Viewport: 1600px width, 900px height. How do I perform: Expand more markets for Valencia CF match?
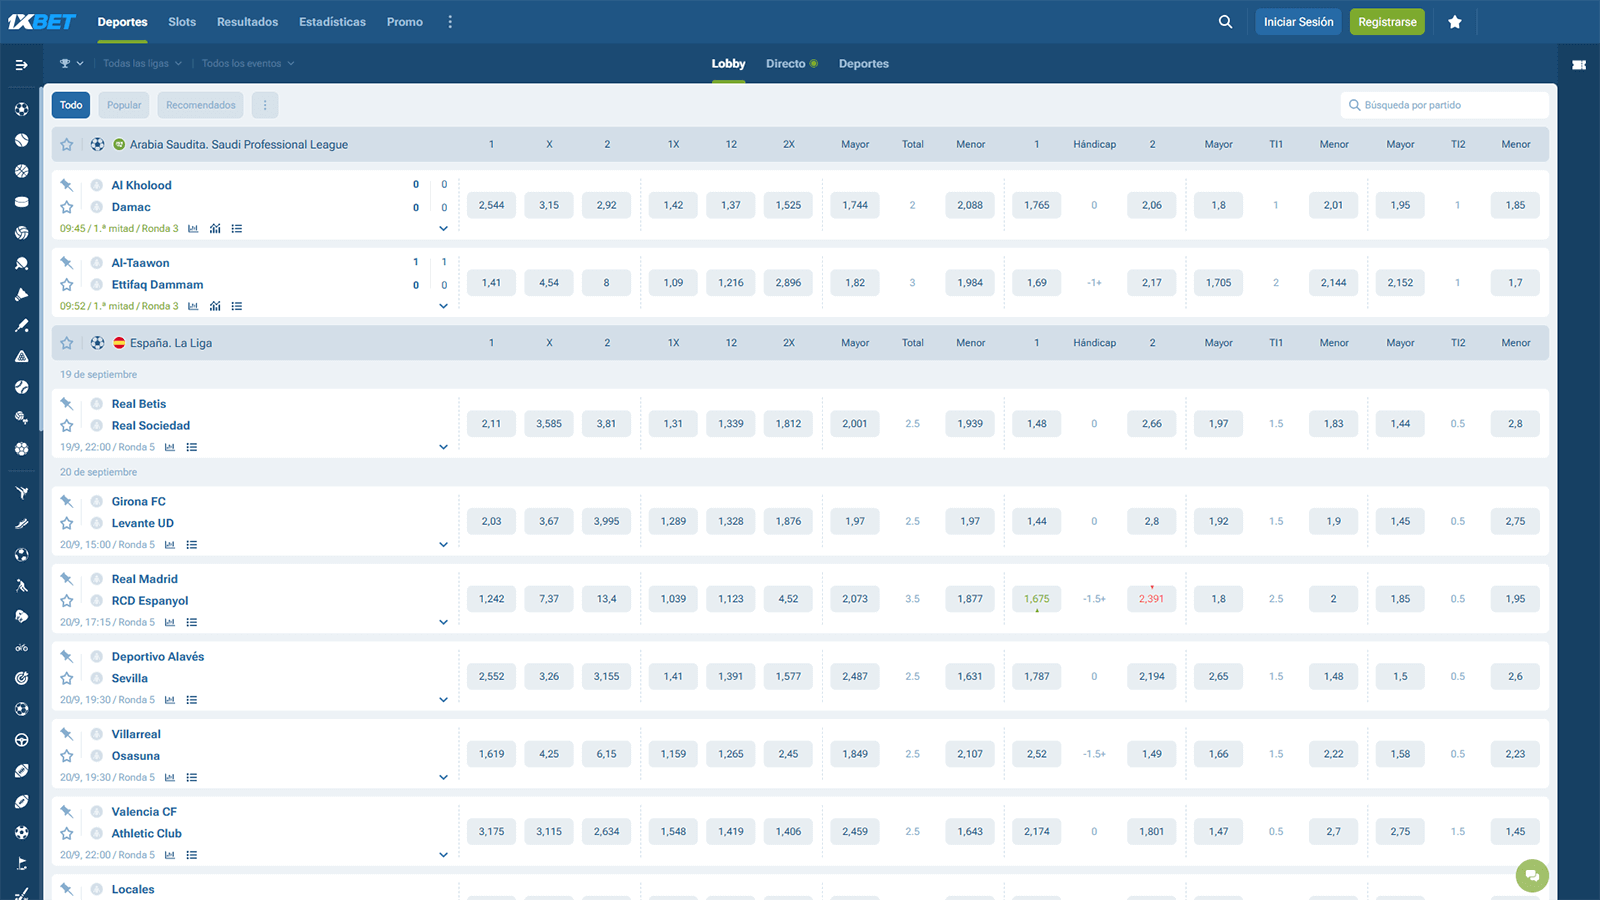(444, 856)
